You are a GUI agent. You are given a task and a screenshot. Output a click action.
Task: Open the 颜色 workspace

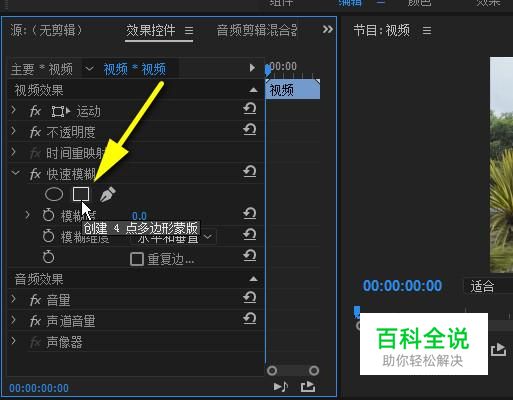click(419, 3)
